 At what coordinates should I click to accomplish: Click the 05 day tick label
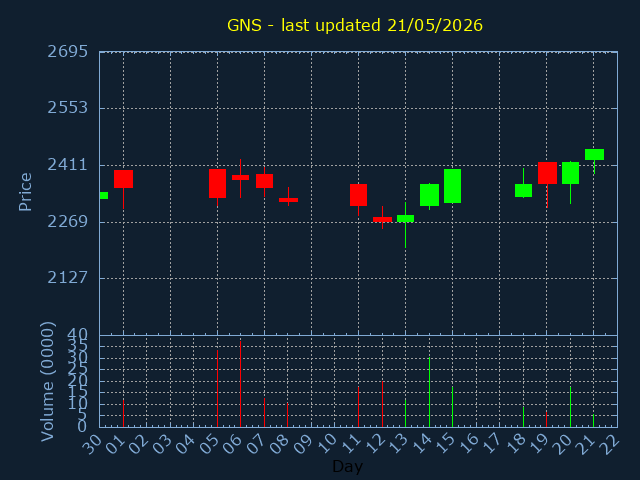click(209, 443)
